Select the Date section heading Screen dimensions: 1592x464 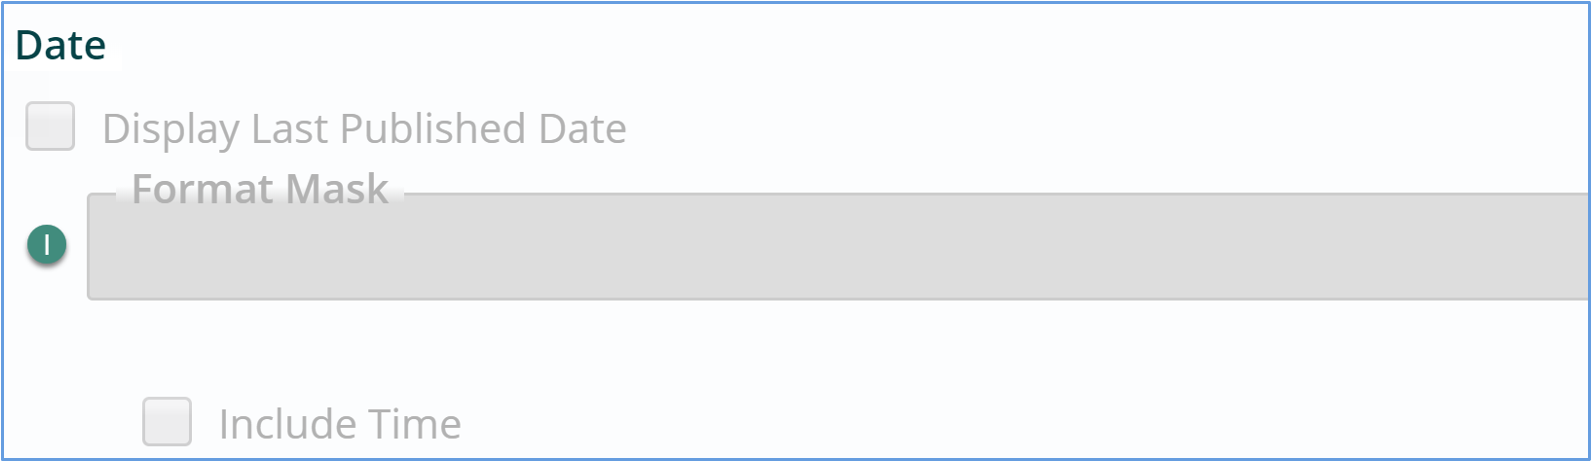(61, 45)
